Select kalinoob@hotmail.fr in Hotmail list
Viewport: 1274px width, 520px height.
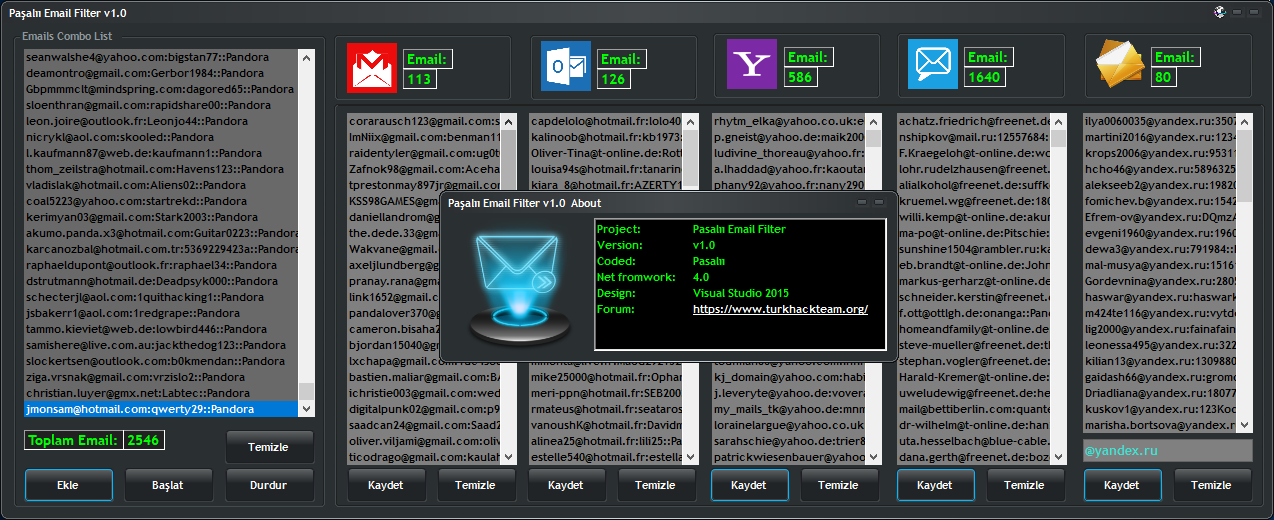(x=604, y=136)
